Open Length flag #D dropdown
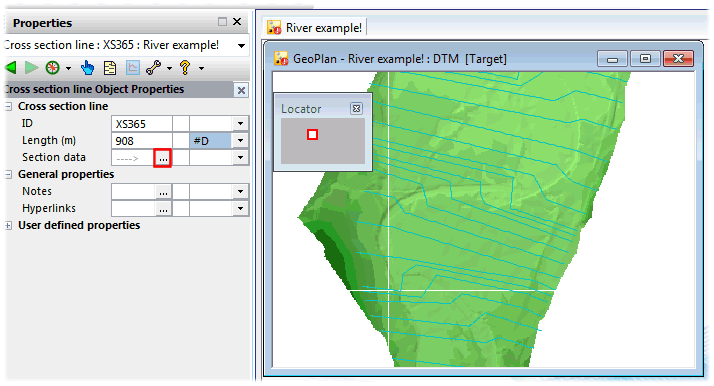714x386 pixels. 240,141
